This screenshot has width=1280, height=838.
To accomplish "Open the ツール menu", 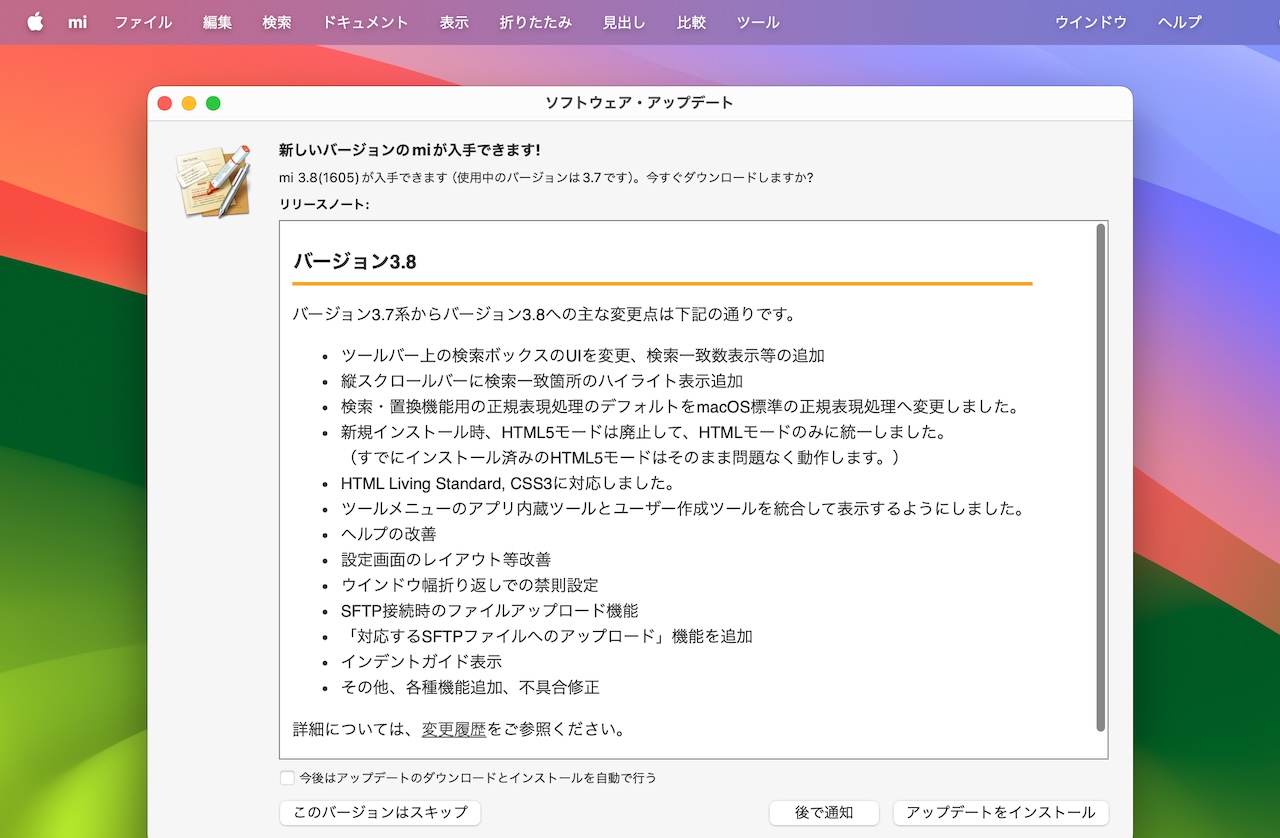I will 758,22.
